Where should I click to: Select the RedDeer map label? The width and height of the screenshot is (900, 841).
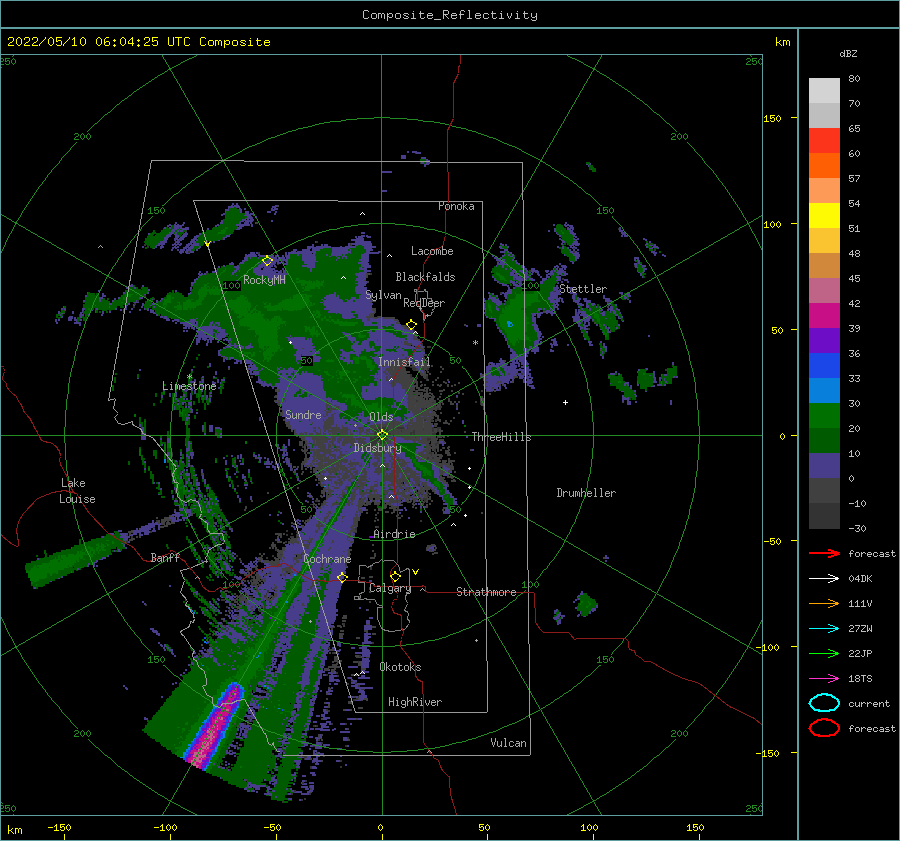pyautogui.click(x=424, y=303)
